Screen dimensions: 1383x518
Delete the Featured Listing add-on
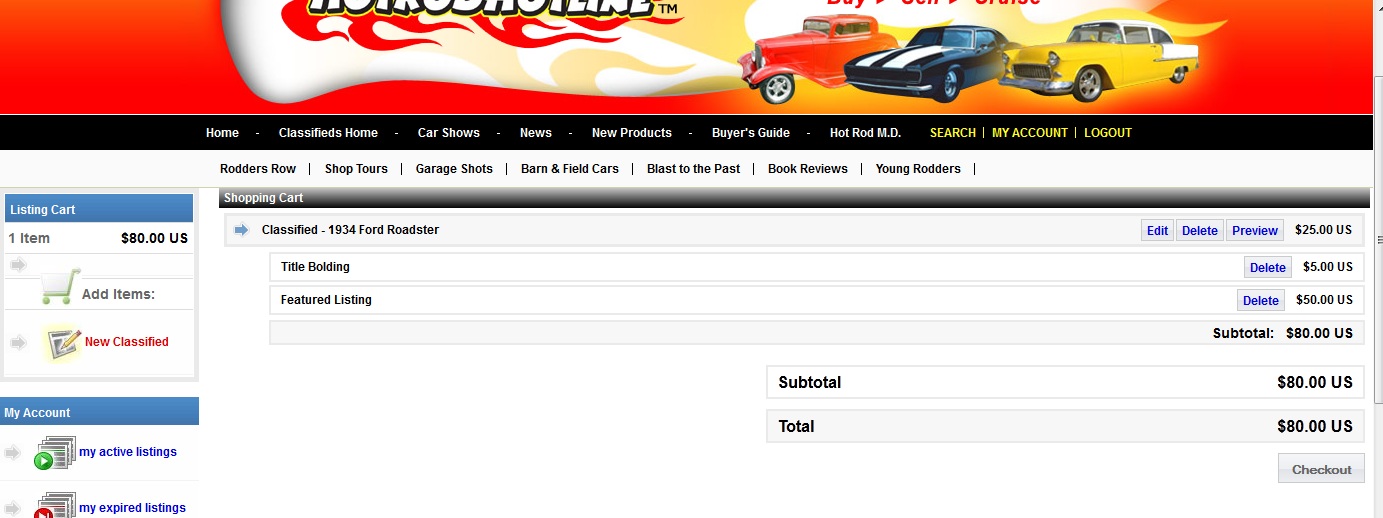(1260, 301)
